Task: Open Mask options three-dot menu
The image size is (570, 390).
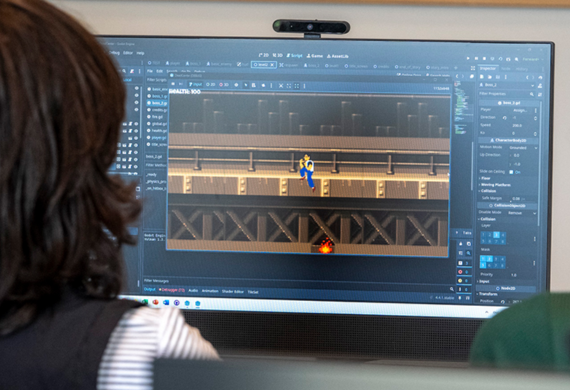Action: coord(534,263)
